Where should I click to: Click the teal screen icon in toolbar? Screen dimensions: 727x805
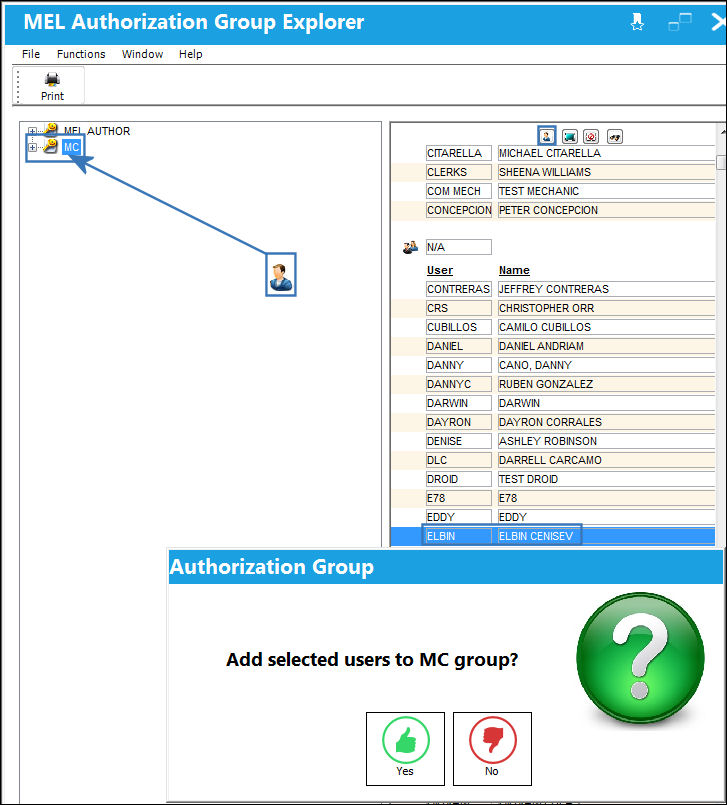coord(569,137)
